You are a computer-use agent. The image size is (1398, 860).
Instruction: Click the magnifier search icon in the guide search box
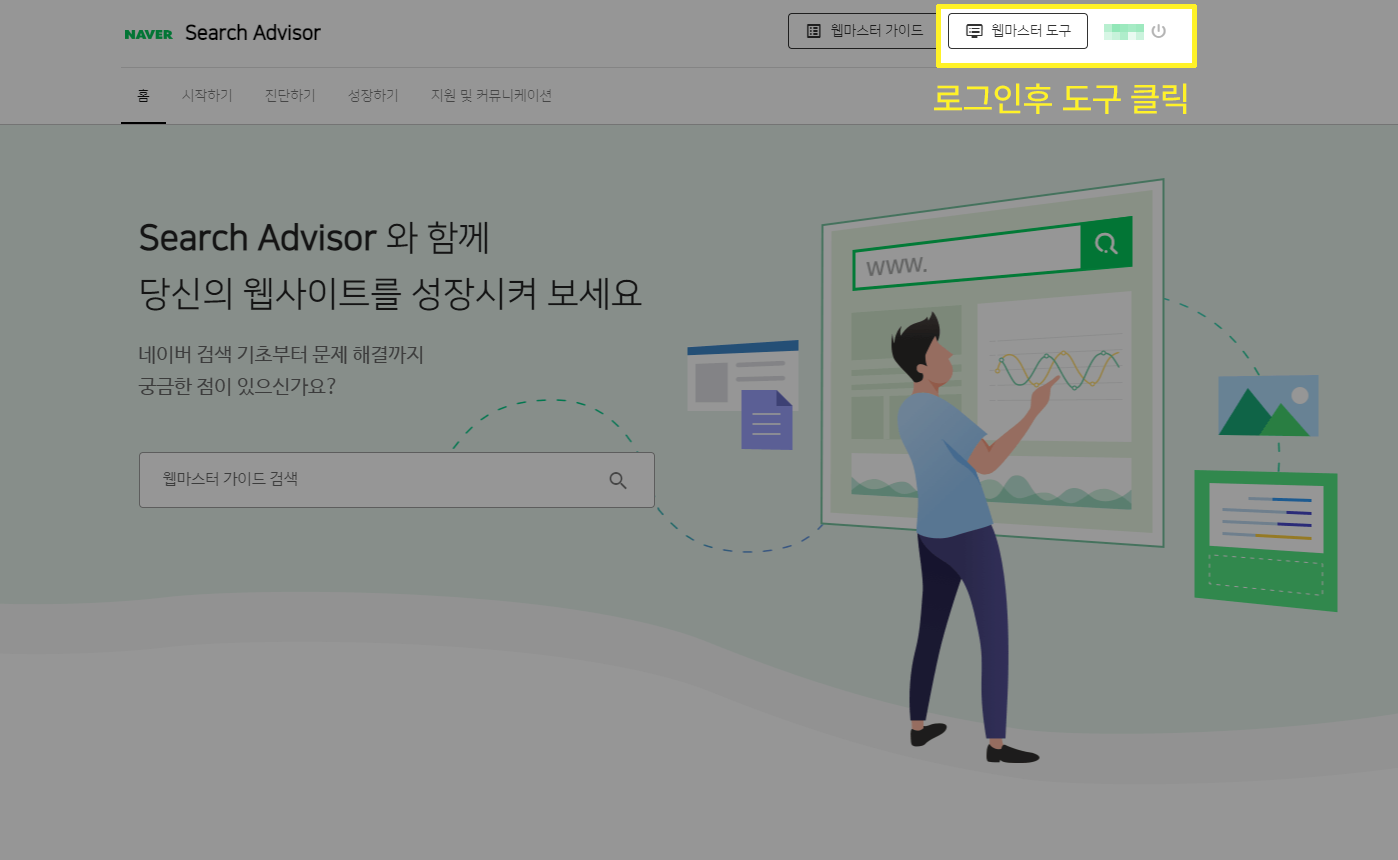pyautogui.click(x=618, y=480)
